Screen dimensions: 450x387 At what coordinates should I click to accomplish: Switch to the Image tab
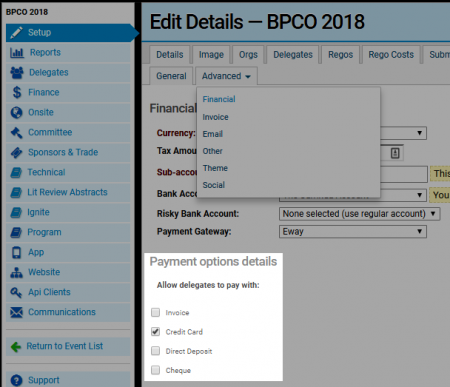211,55
